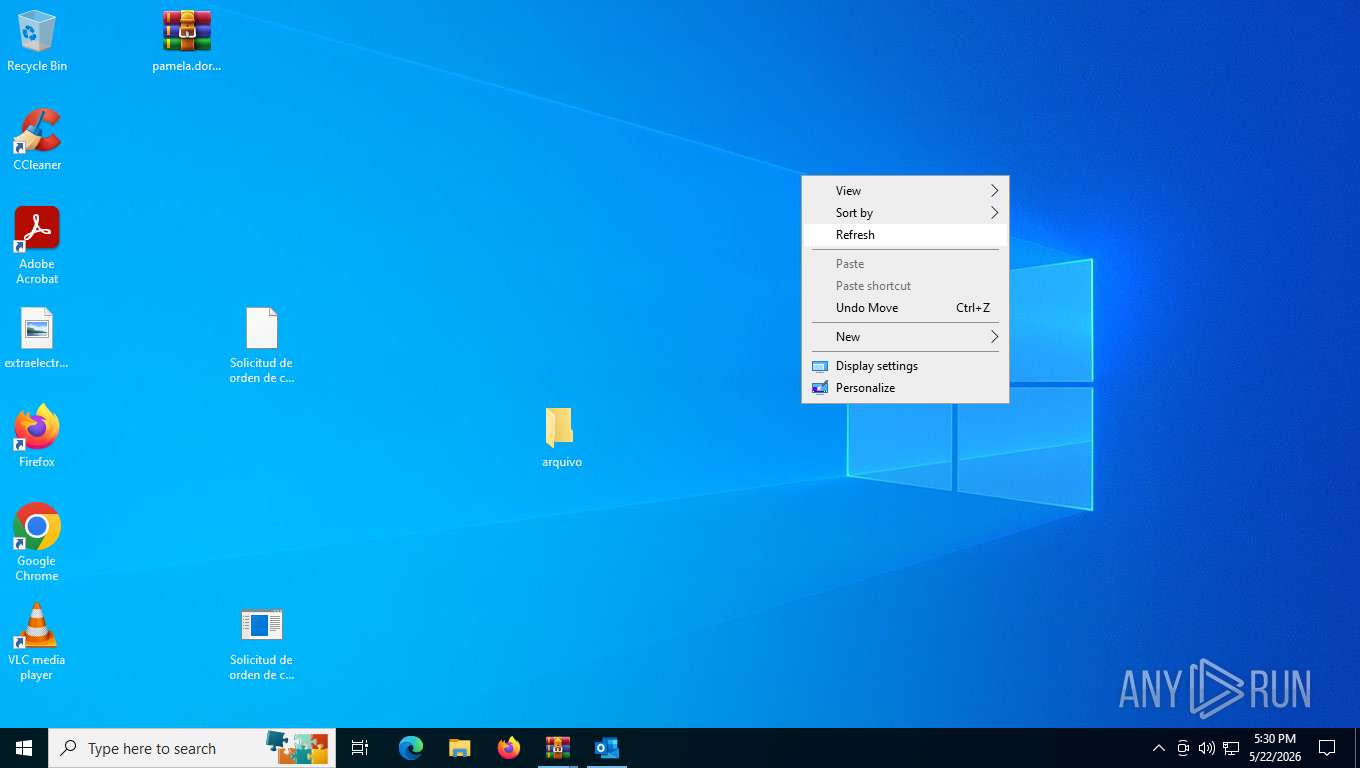
Task: Open the Recycle Bin desktop icon
Action: point(37,41)
